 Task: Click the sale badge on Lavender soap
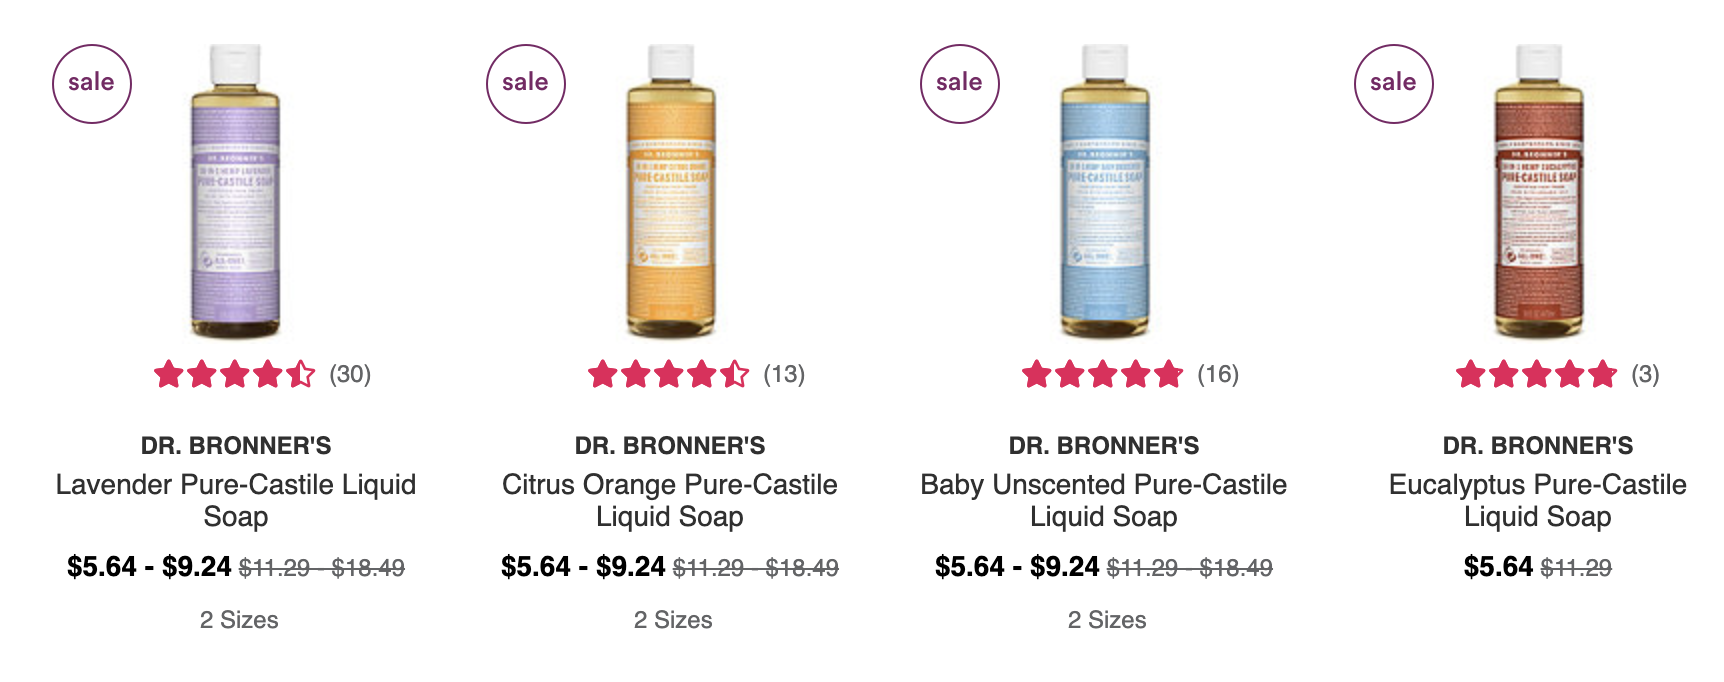click(x=92, y=84)
